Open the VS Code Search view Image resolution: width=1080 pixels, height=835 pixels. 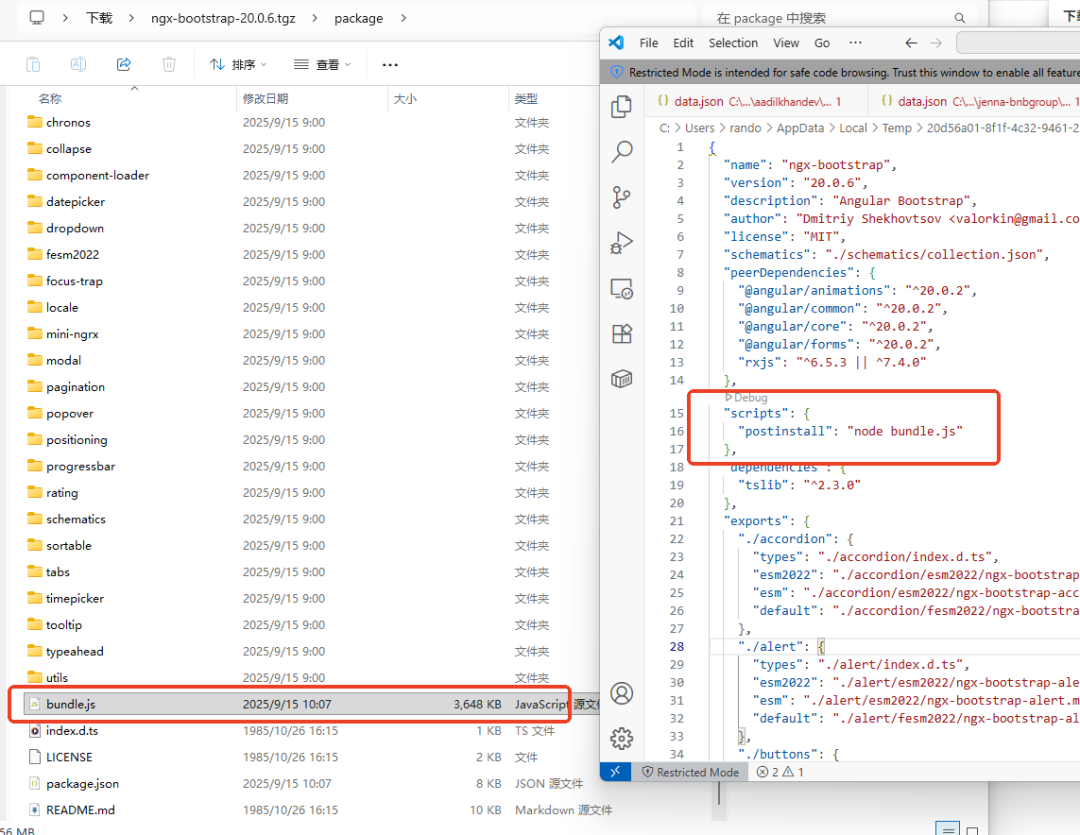point(621,152)
